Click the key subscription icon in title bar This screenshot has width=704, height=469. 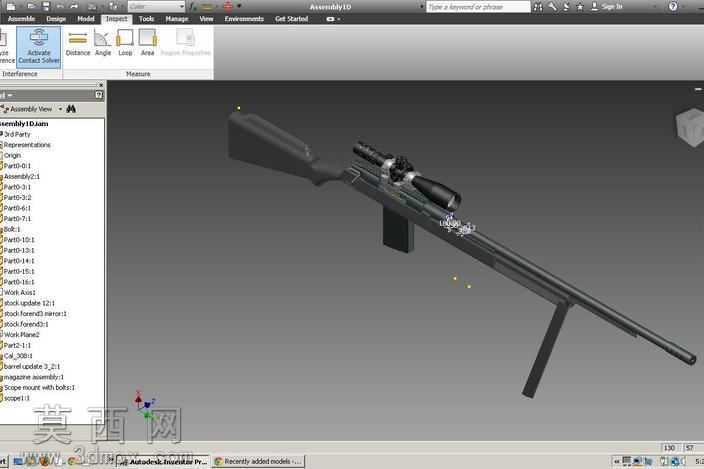tap(552, 7)
